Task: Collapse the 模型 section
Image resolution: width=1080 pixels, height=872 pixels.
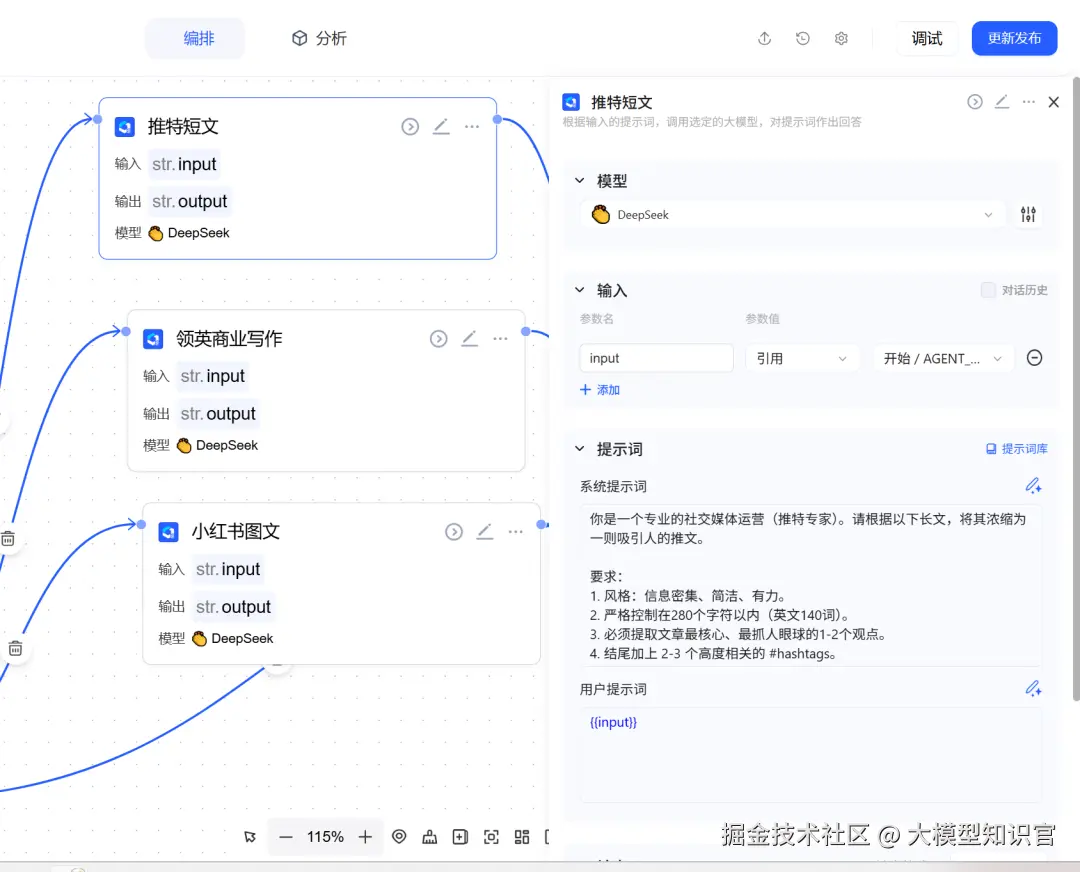Action: (x=580, y=180)
